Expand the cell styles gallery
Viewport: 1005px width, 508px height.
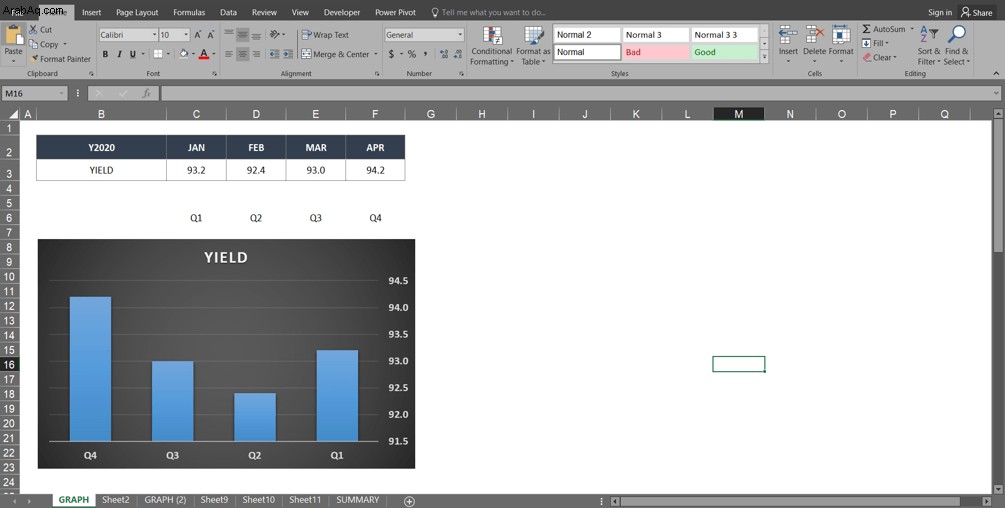click(x=764, y=58)
